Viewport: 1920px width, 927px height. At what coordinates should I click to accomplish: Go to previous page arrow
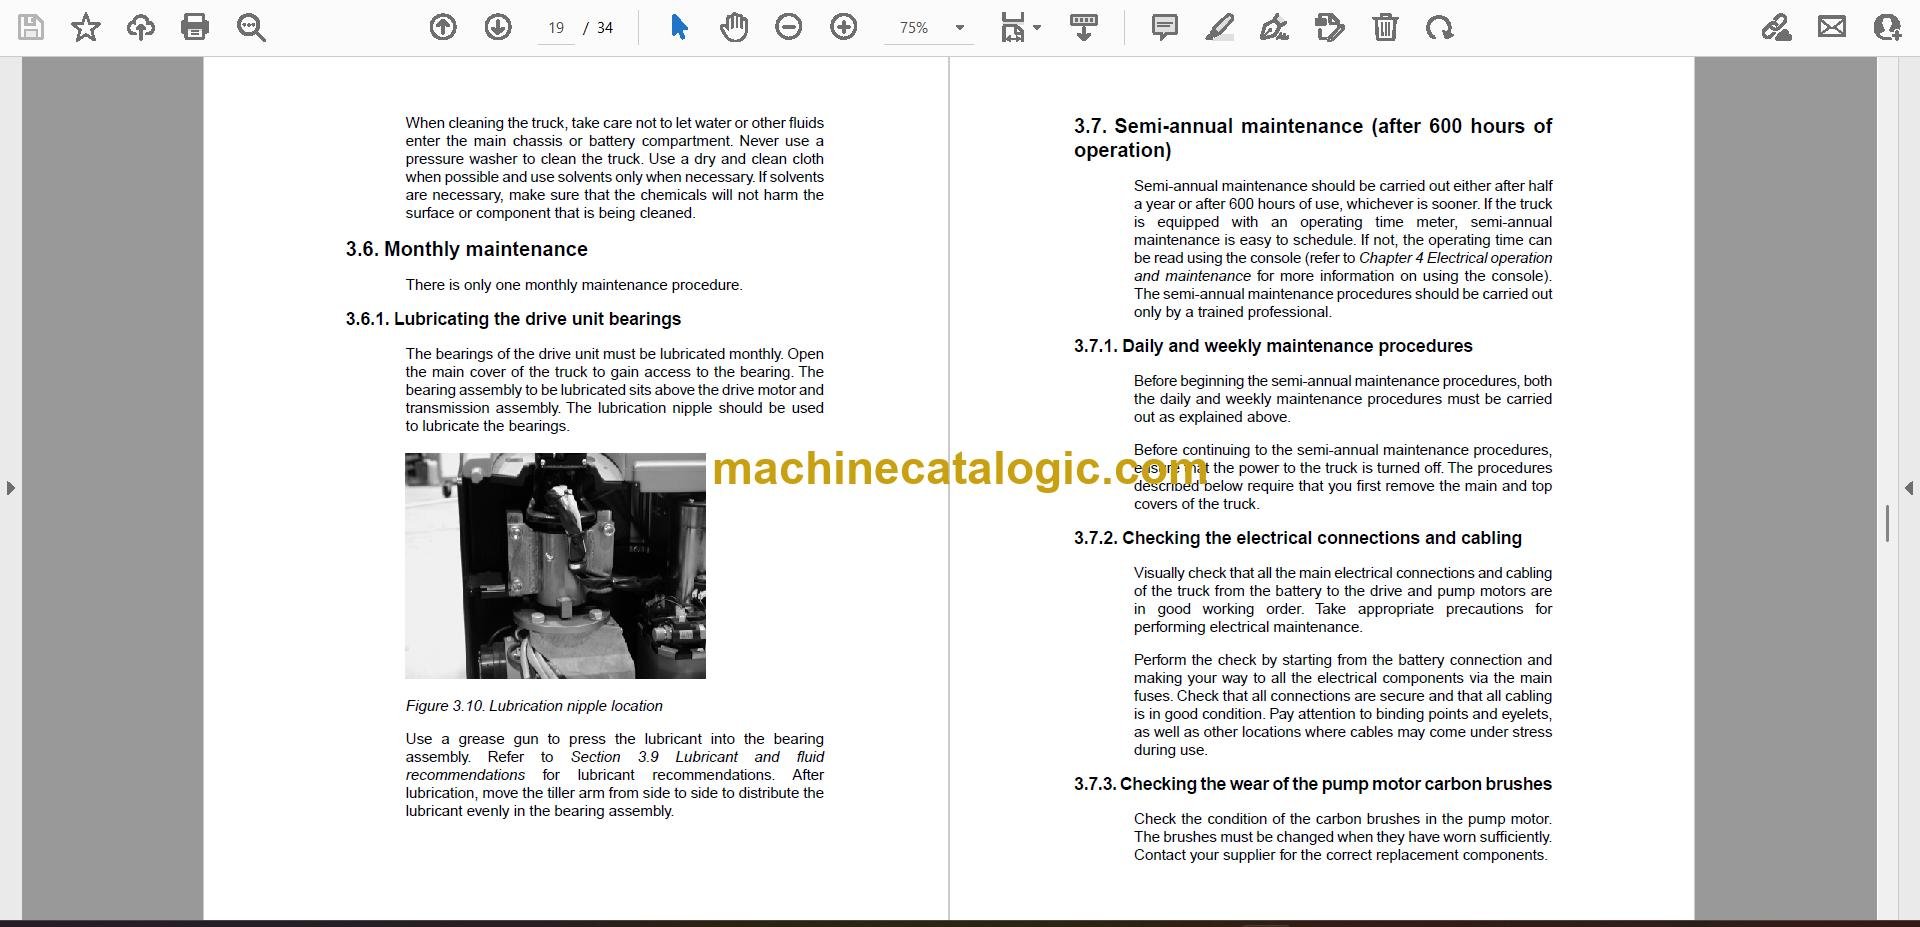443,27
